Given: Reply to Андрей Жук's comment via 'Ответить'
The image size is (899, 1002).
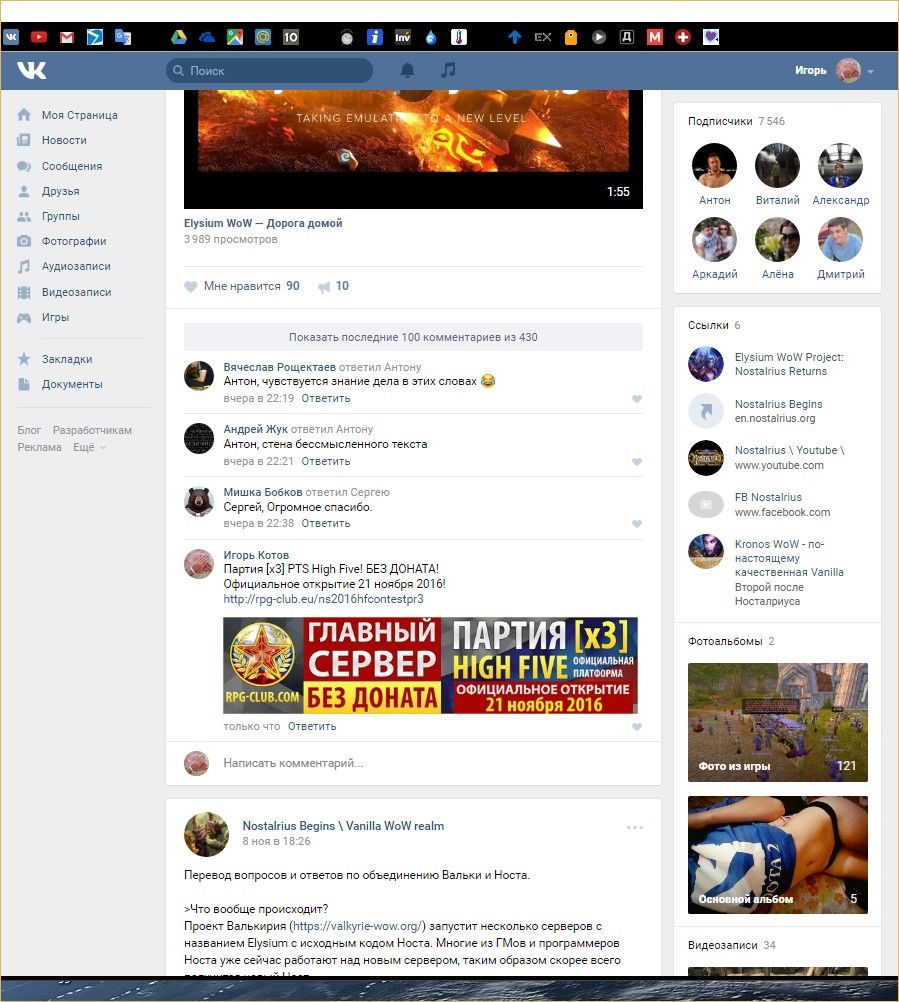Looking at the screenshot, I should click(326, 461).
